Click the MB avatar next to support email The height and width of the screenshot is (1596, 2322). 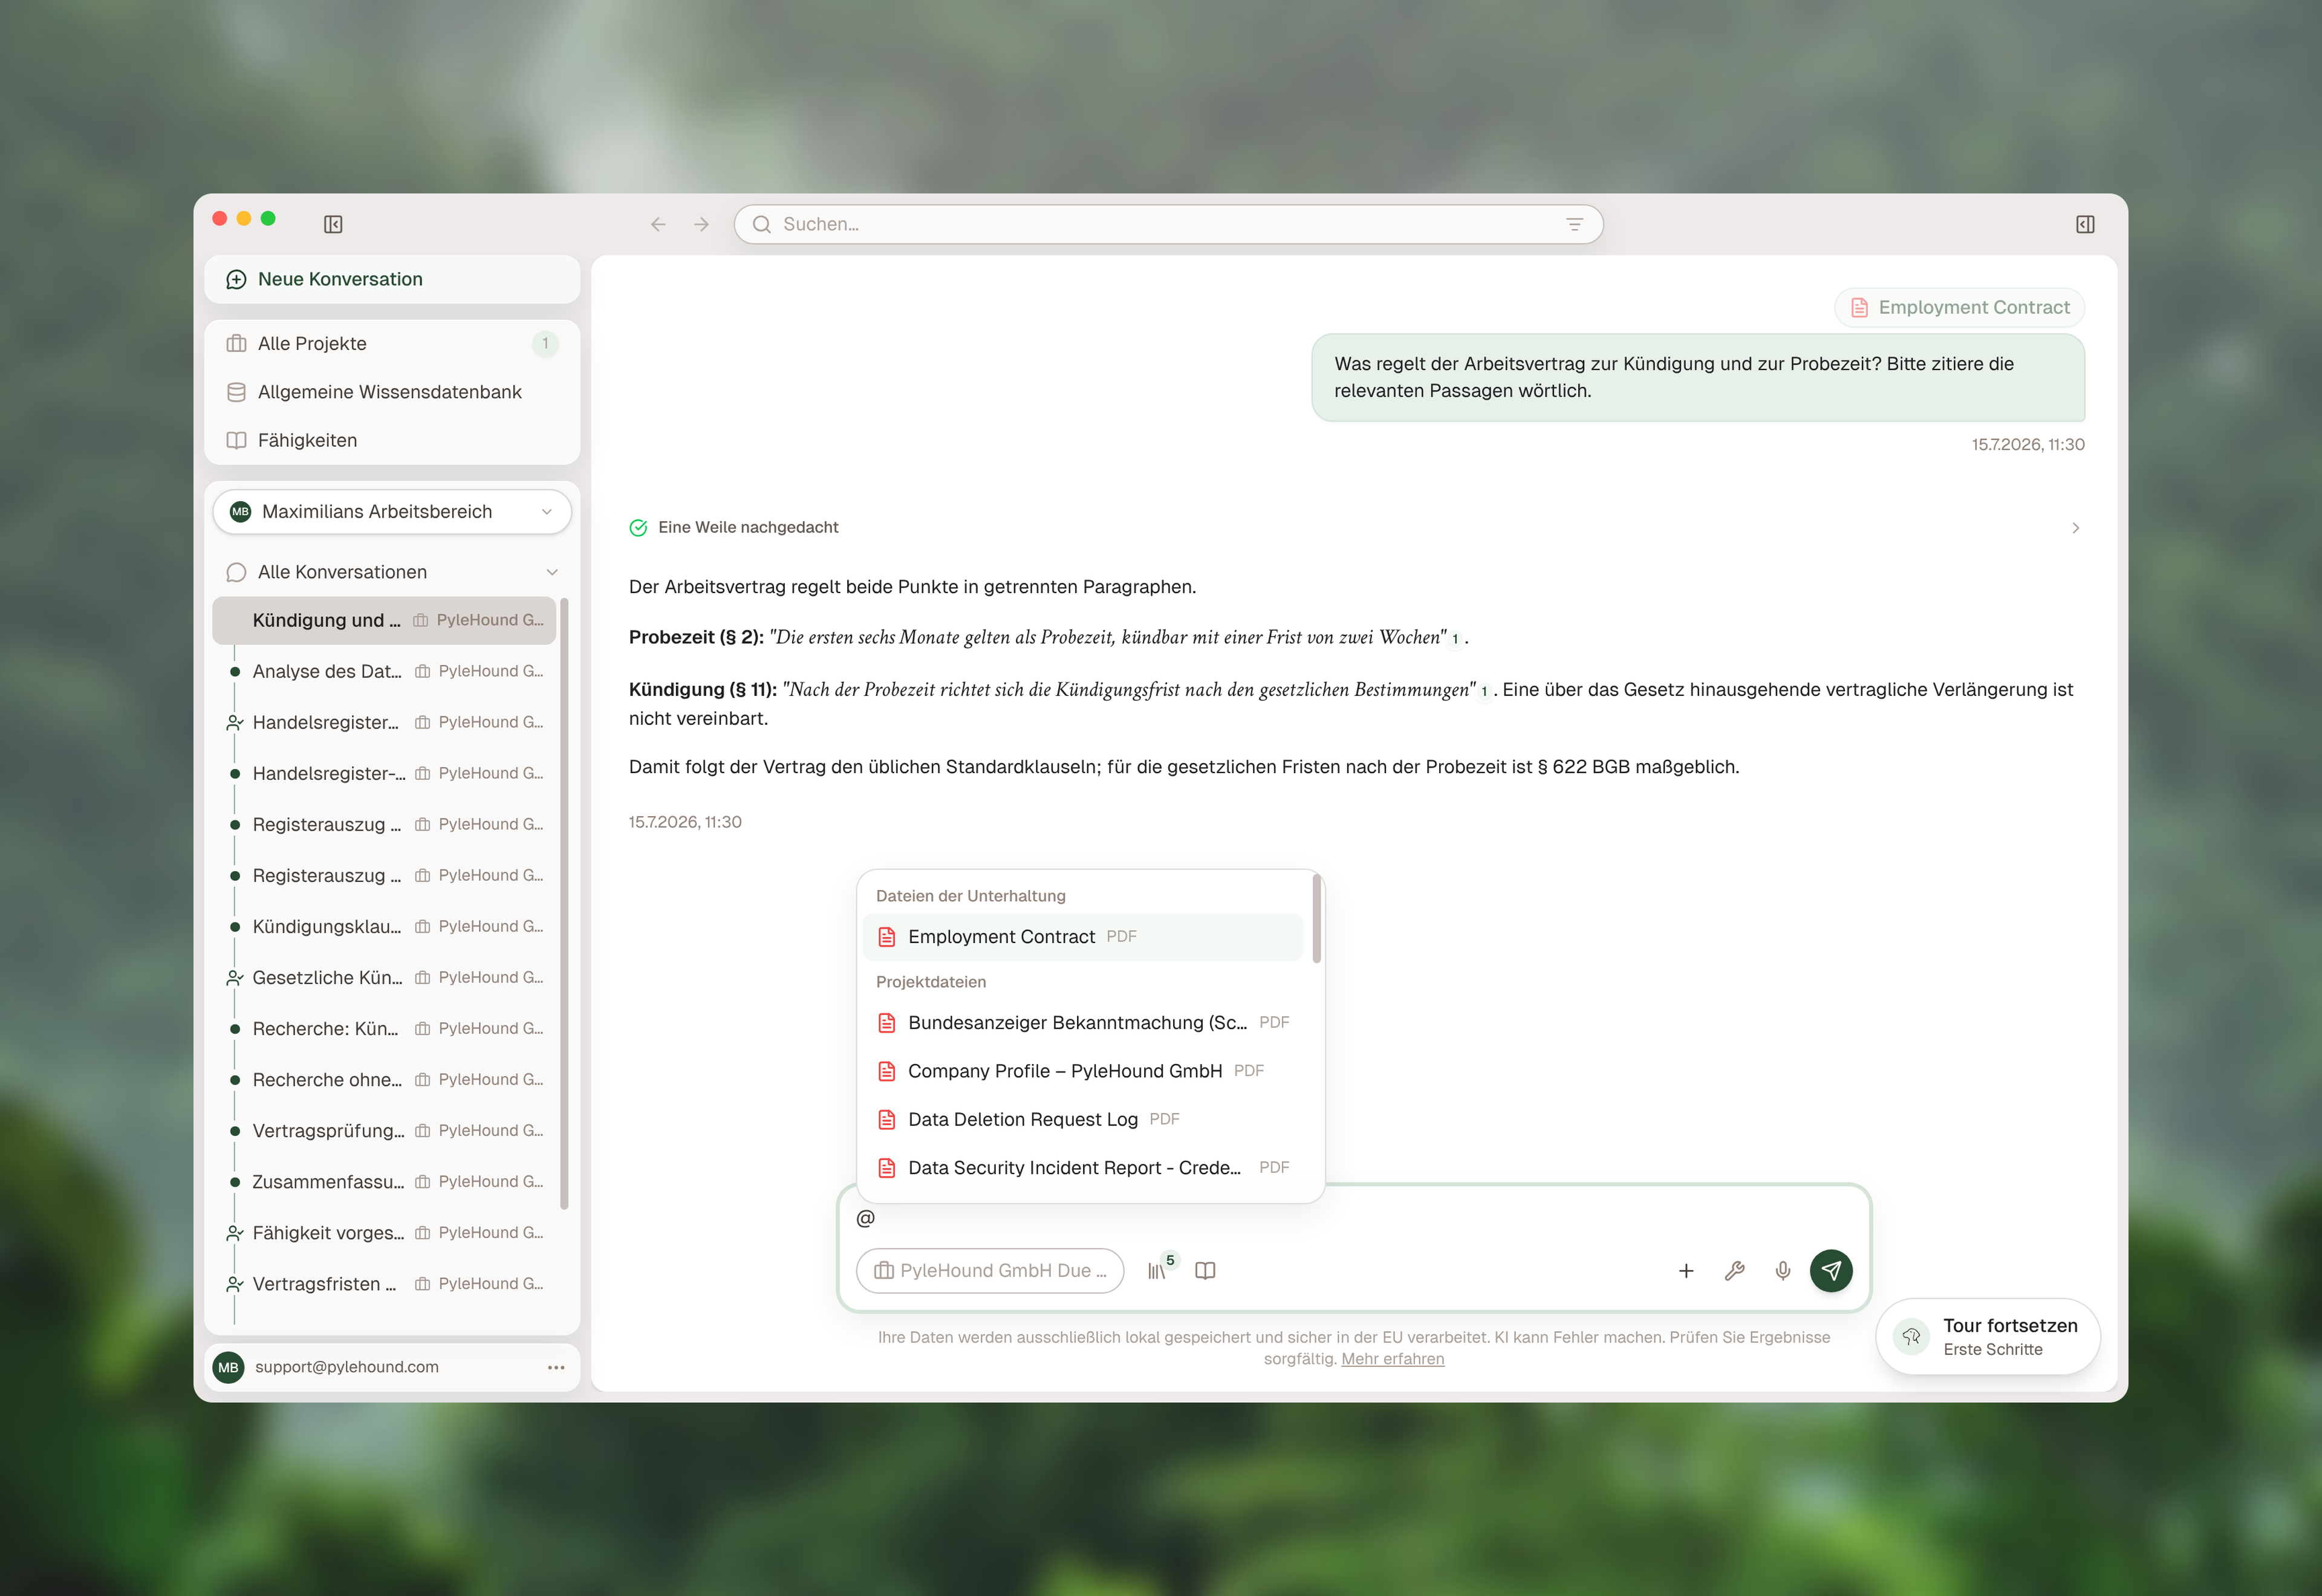[x=228, y=1367]
